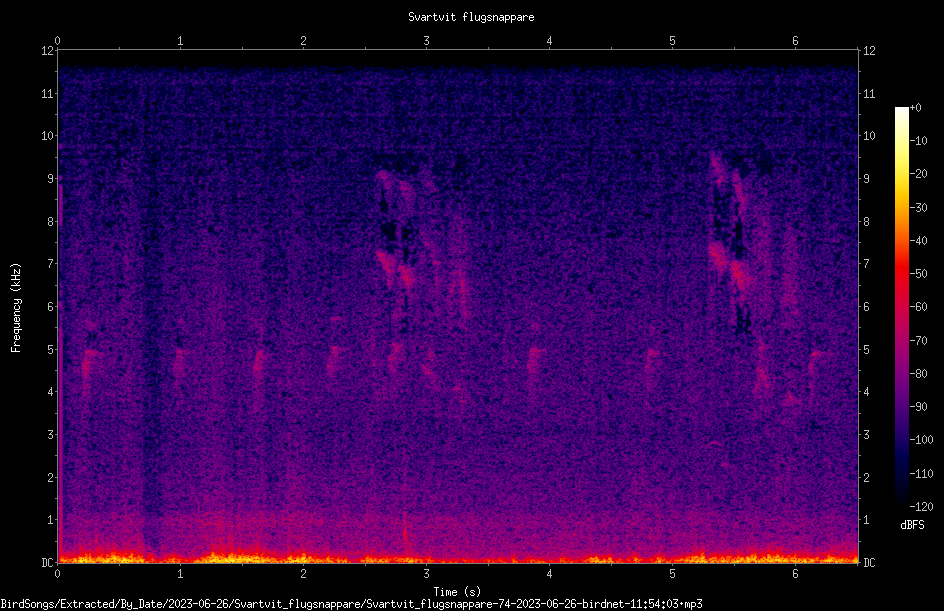
Task: Click the '-70' value on the color scale
Action: coord(919,341)
